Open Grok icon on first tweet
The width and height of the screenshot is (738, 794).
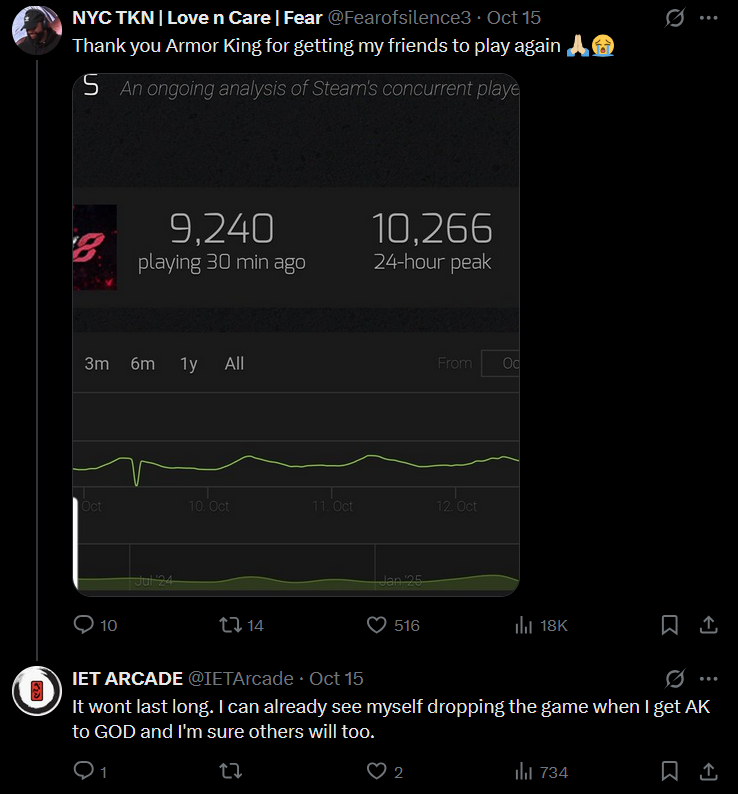[x=675, y=18]
